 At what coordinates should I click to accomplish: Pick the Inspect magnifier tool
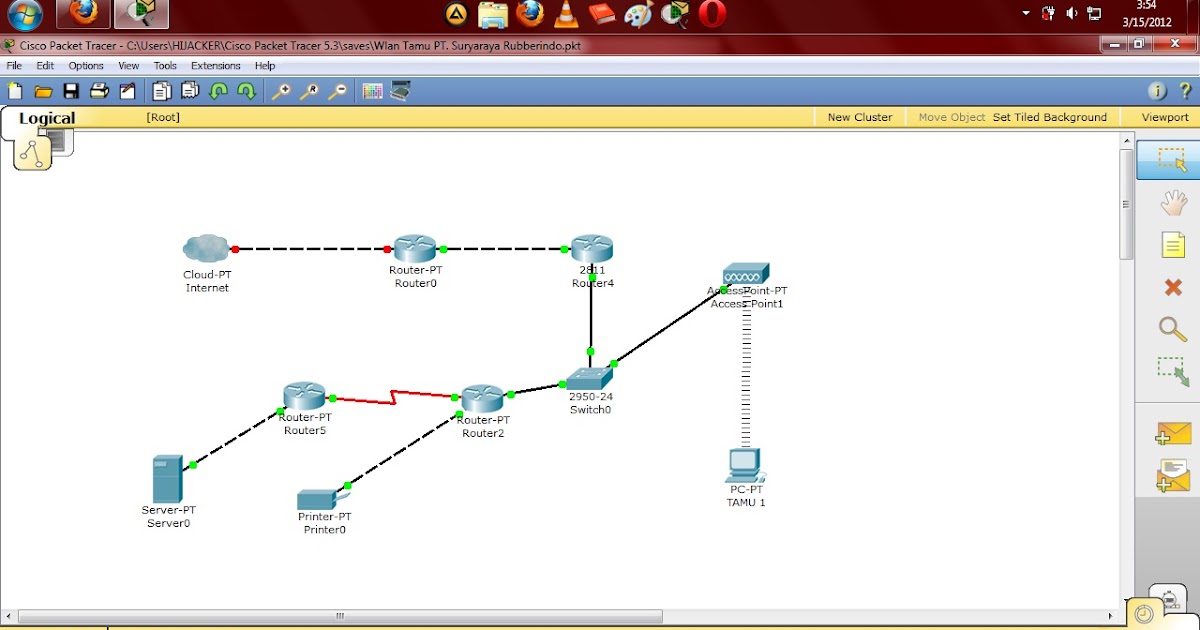pyautogui.click(x=1171, y=329)
